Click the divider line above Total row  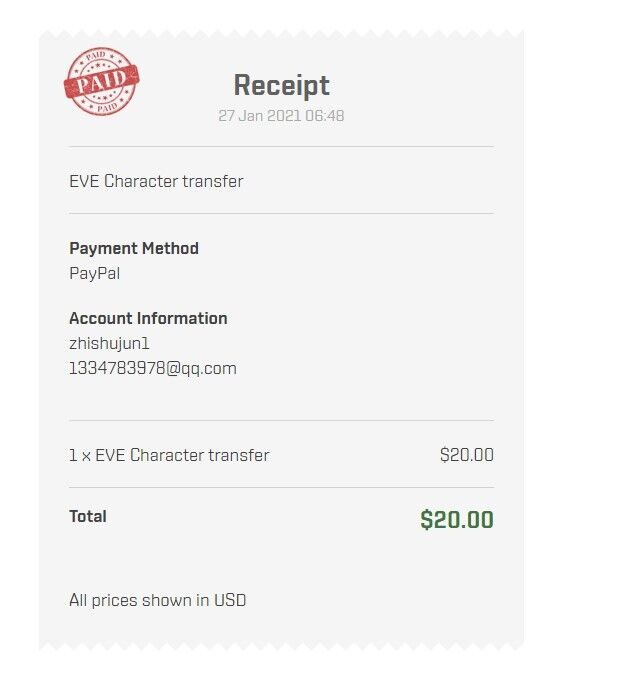click(x=281, y=487)
